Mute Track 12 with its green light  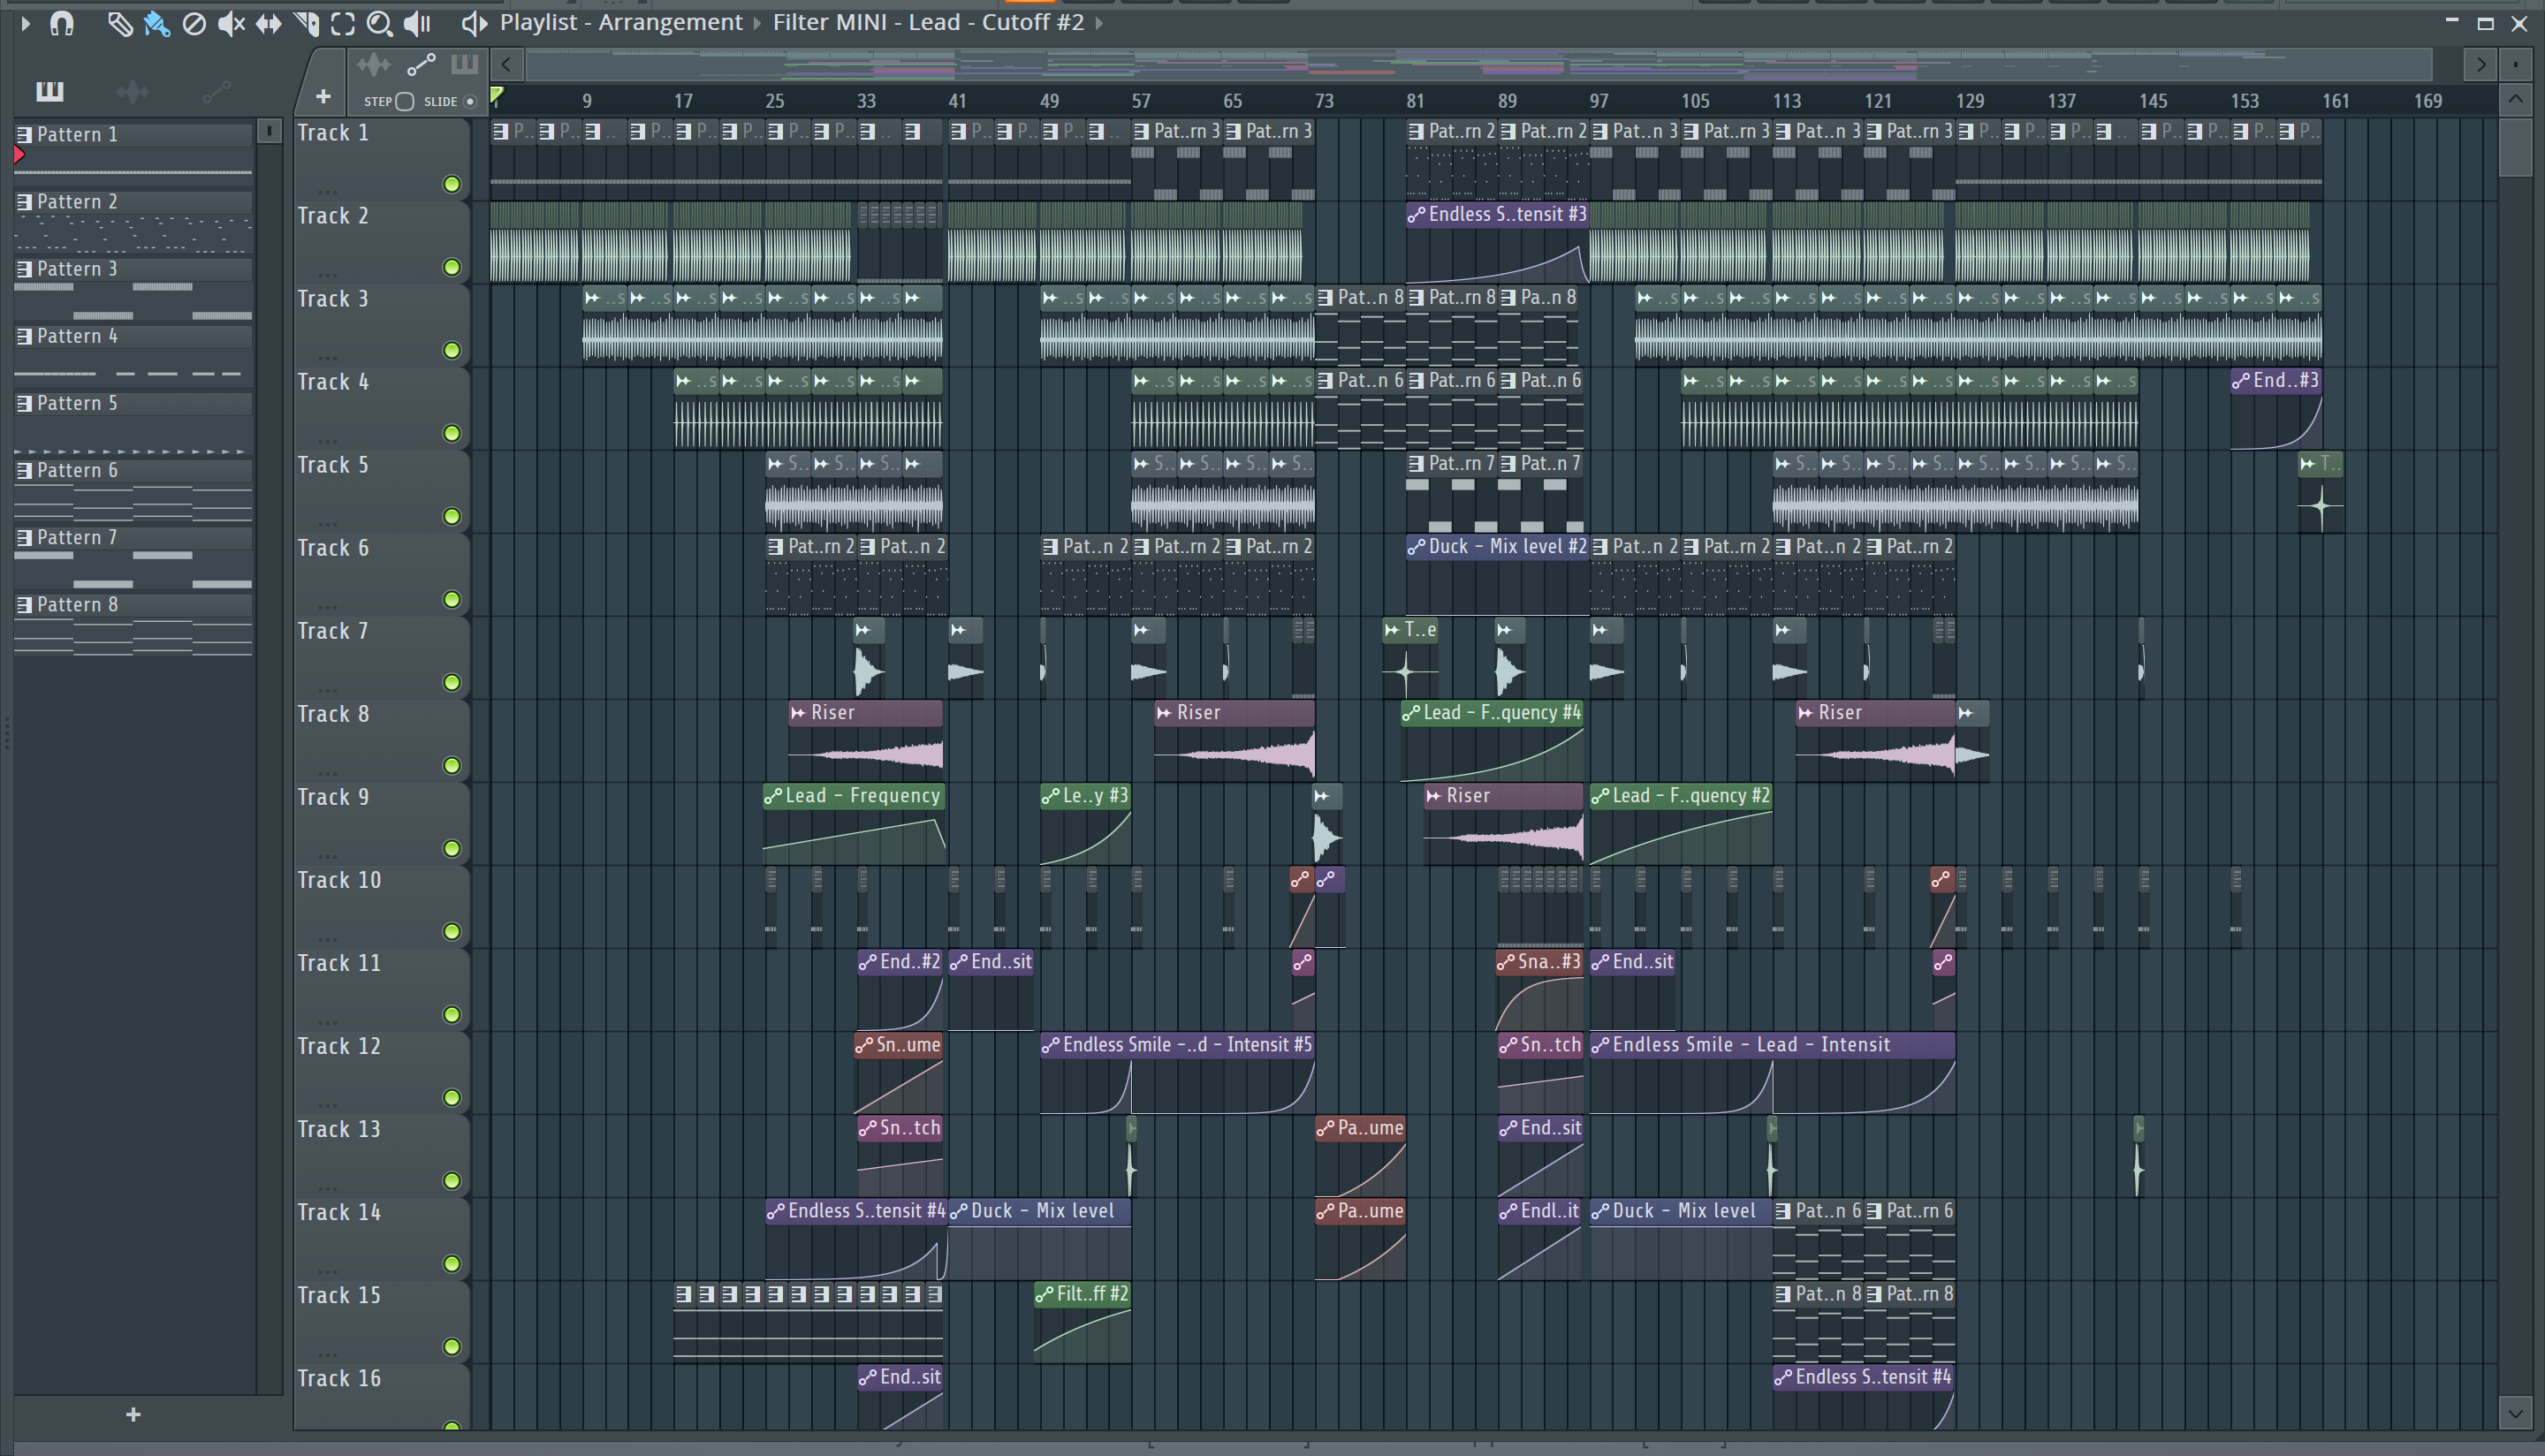coord(452,1097)
